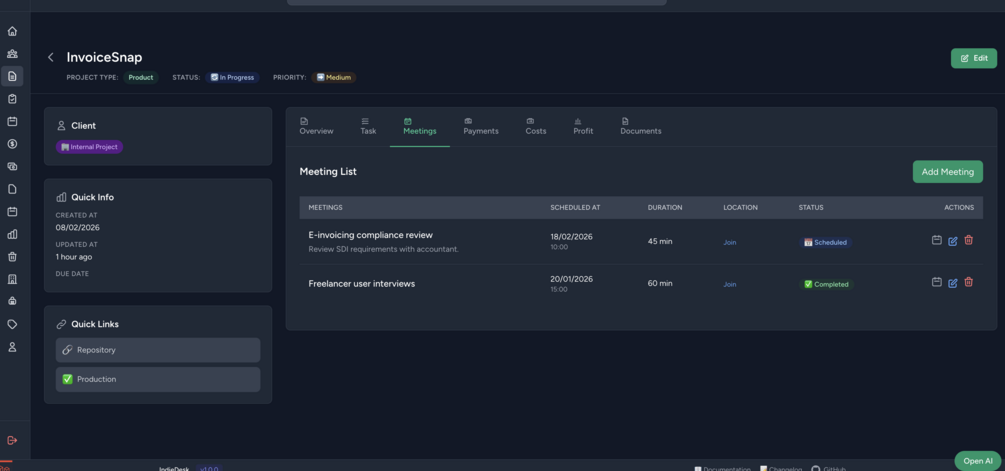The height and width of the screenshot is (471, 1005).
Task: Click the red logout icon in sidebar
Action: [x=12, y=440]
